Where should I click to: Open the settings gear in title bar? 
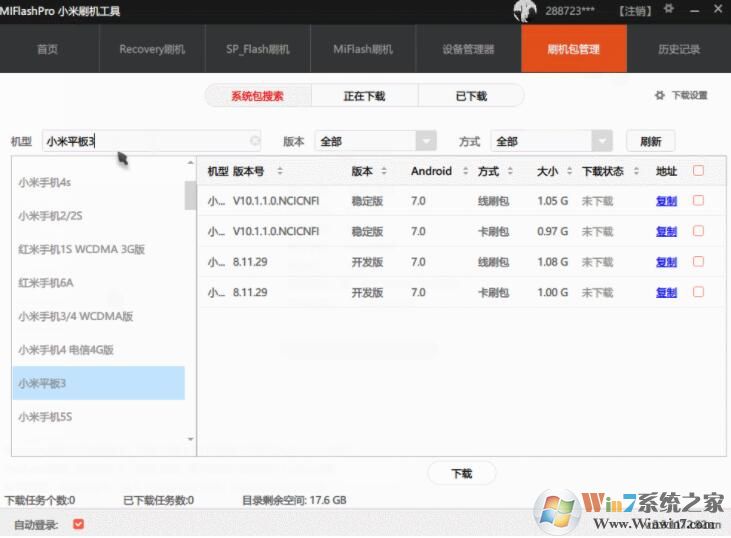(669, 9)
